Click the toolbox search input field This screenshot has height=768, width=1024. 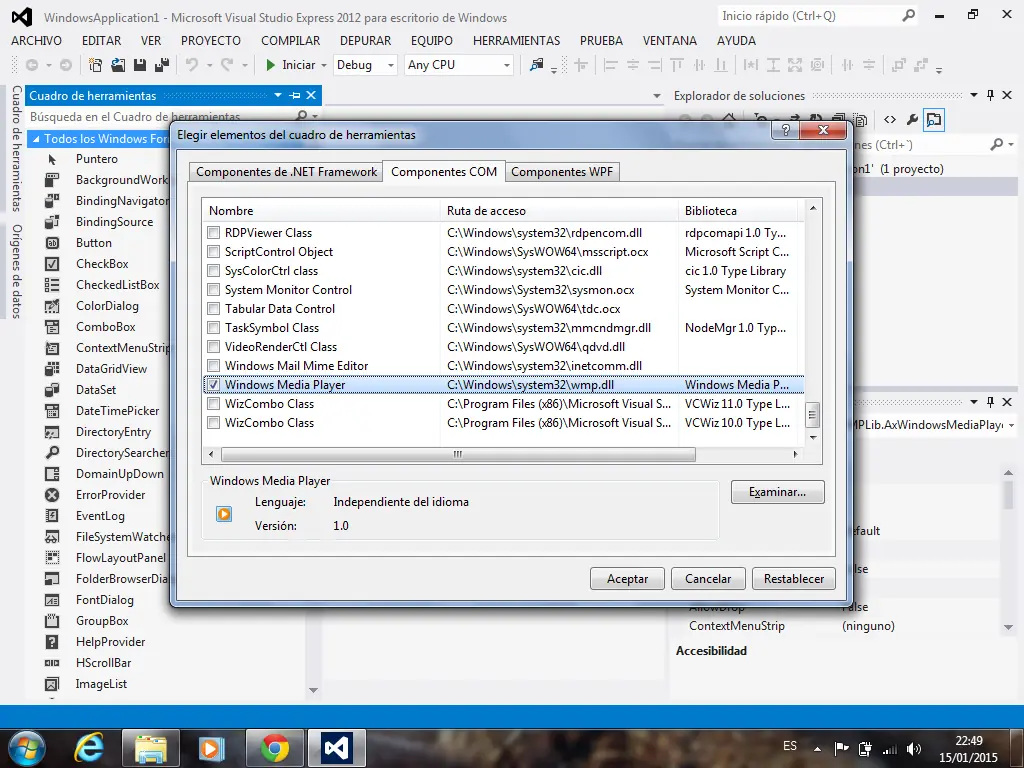(x=160, y=117)
